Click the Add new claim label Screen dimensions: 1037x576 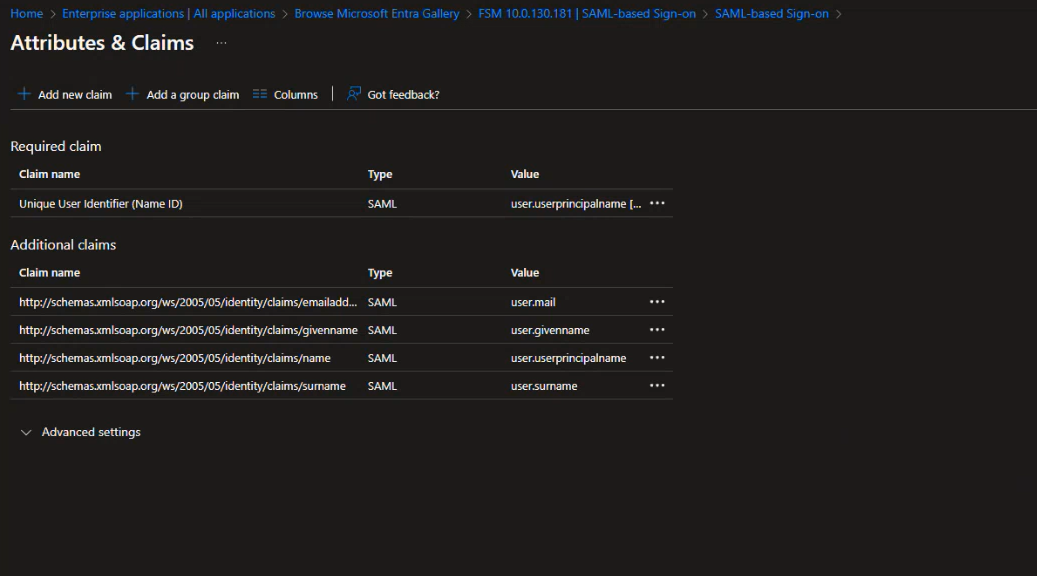(75, 95)
